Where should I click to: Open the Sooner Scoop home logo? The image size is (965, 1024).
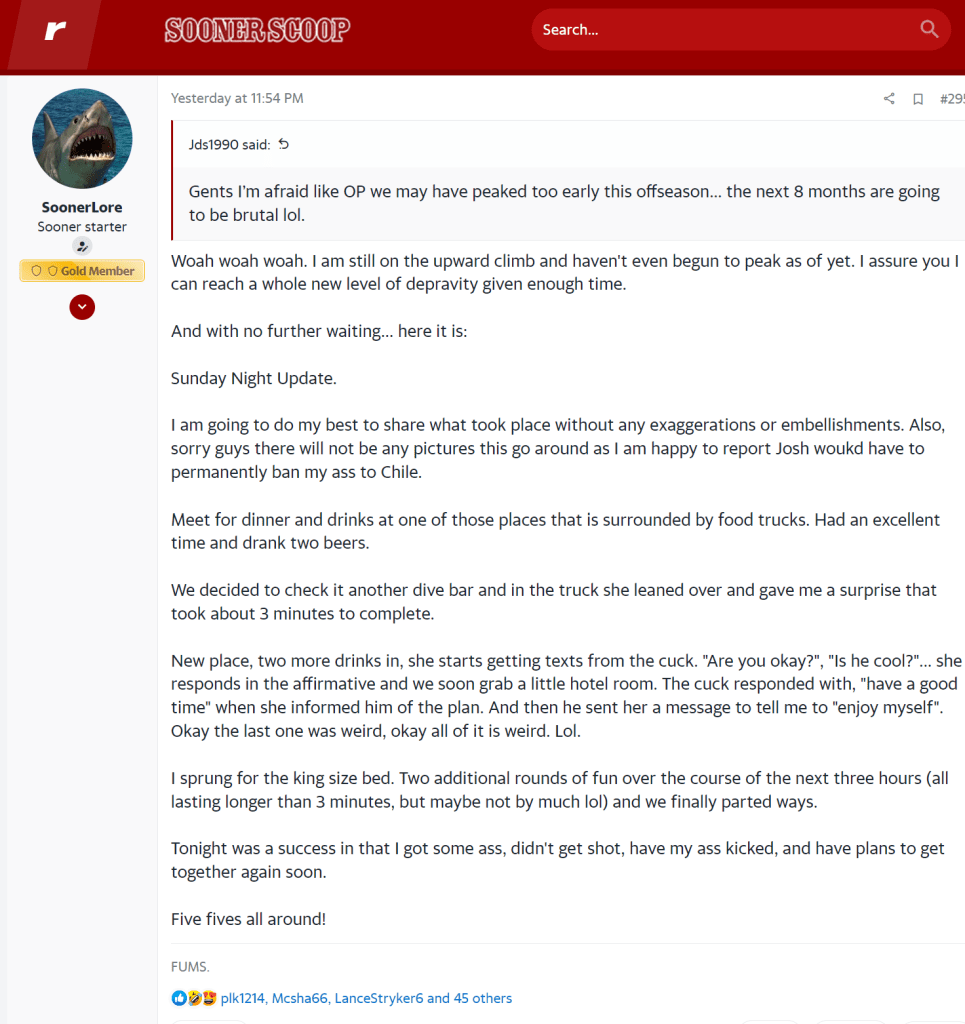click(x=257, y=30)
